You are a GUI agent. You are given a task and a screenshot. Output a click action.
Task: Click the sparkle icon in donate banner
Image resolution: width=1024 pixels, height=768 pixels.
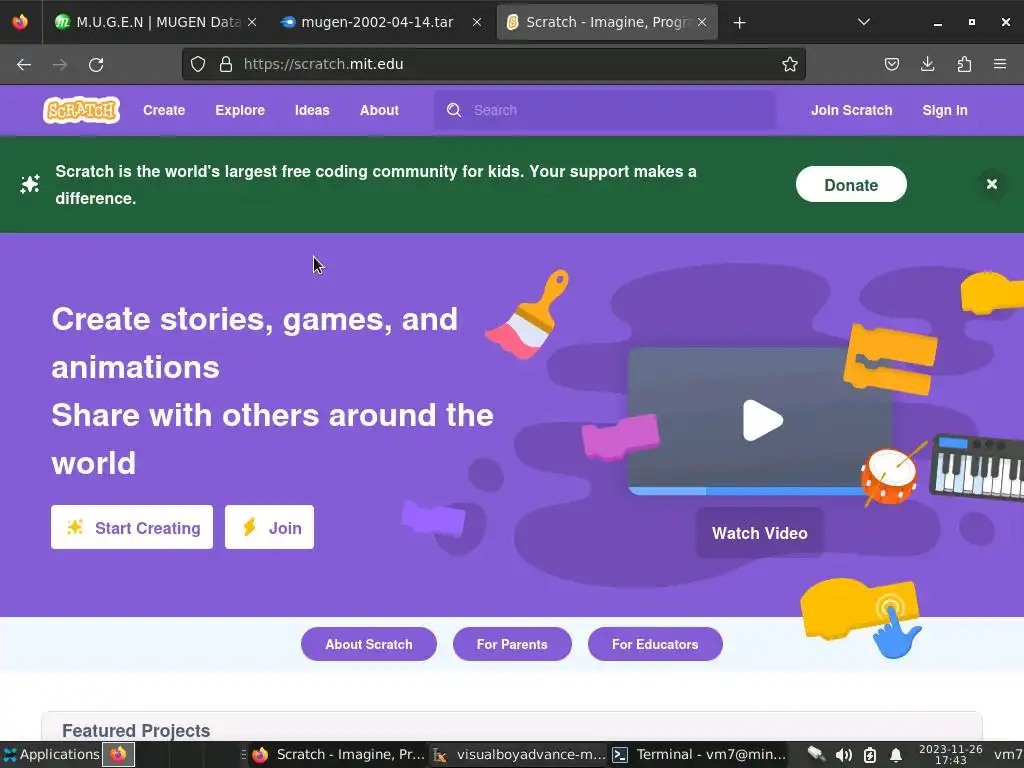pos(30,184)
